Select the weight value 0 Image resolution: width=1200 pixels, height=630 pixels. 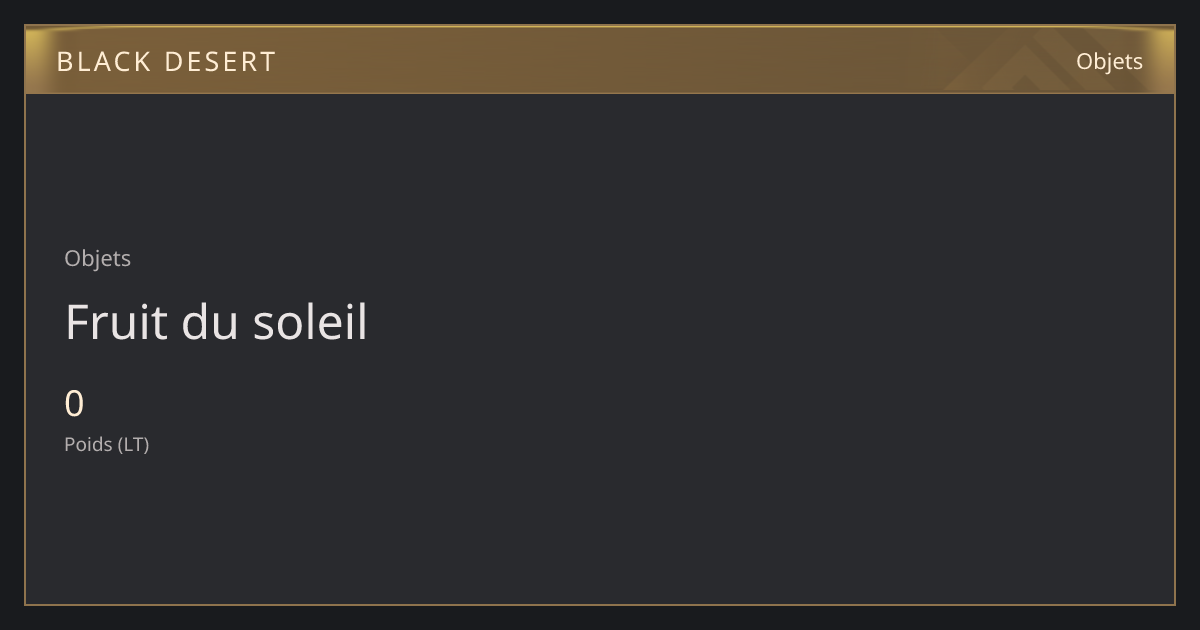click(74, 404)
